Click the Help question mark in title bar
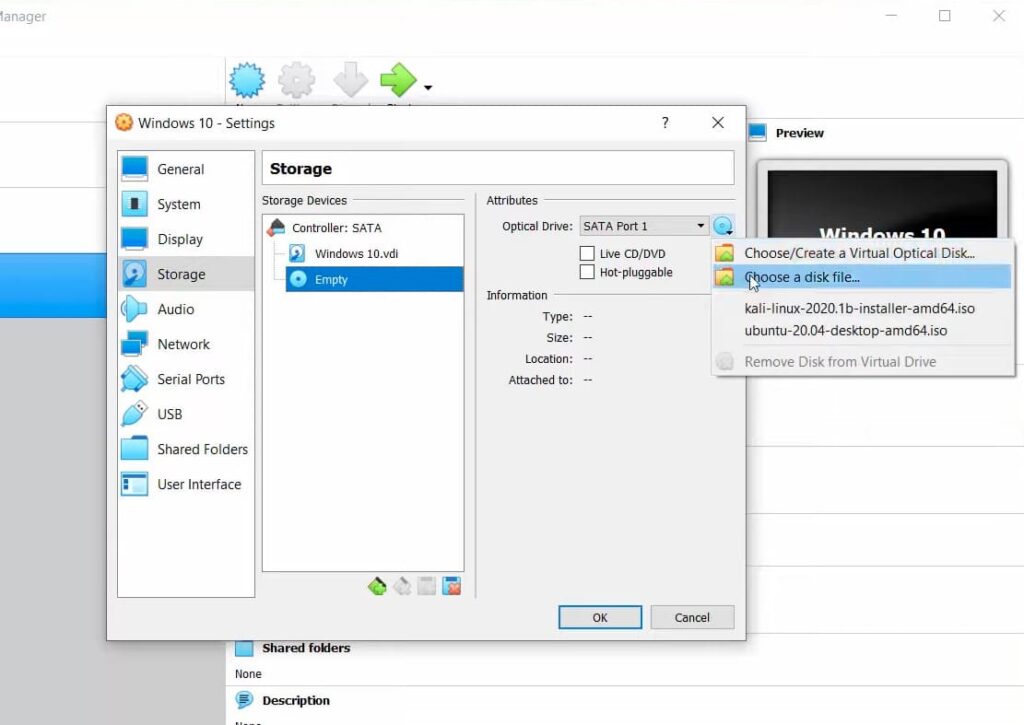 click(x=665, y=123)
